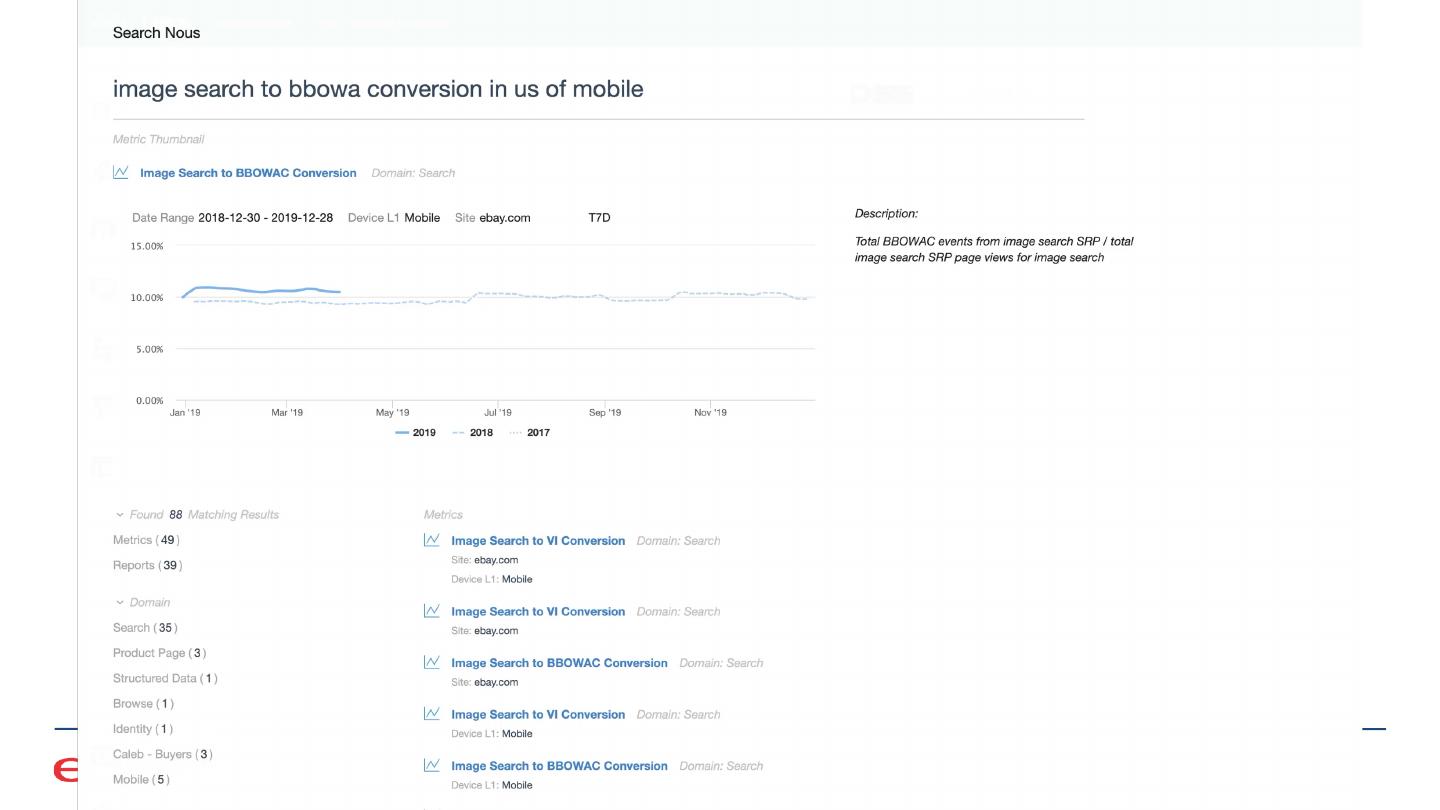Open the Image Search to BBOWAC Conversion thumbnail title link
The width and height of the screenshot is (1440, 810).
click(248, 173)
